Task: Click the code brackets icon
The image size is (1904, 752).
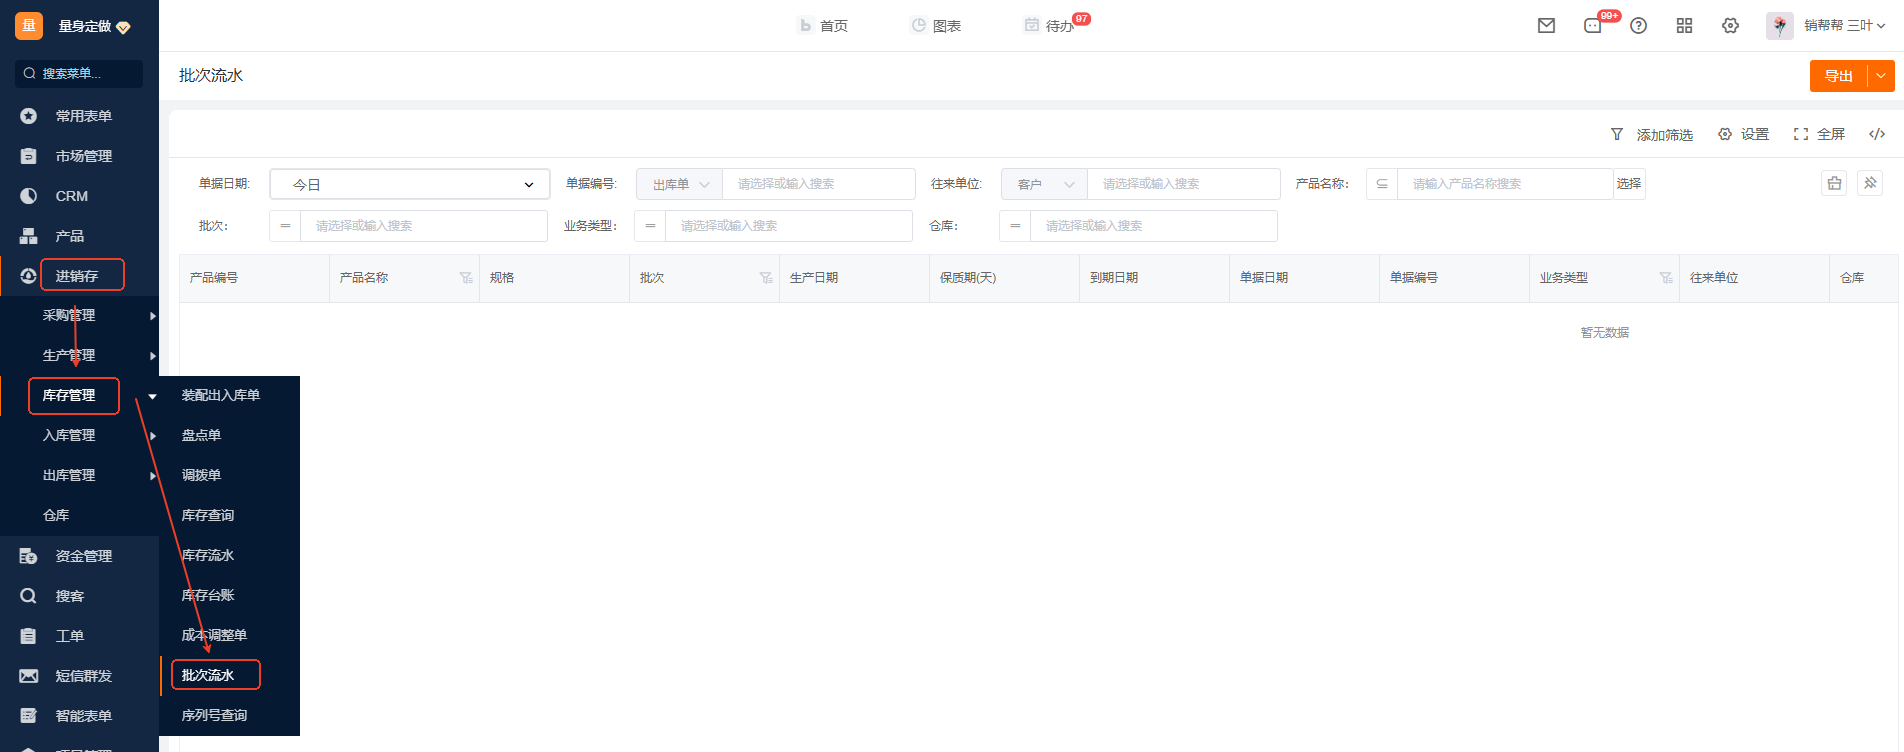Action: point(1877,134)
